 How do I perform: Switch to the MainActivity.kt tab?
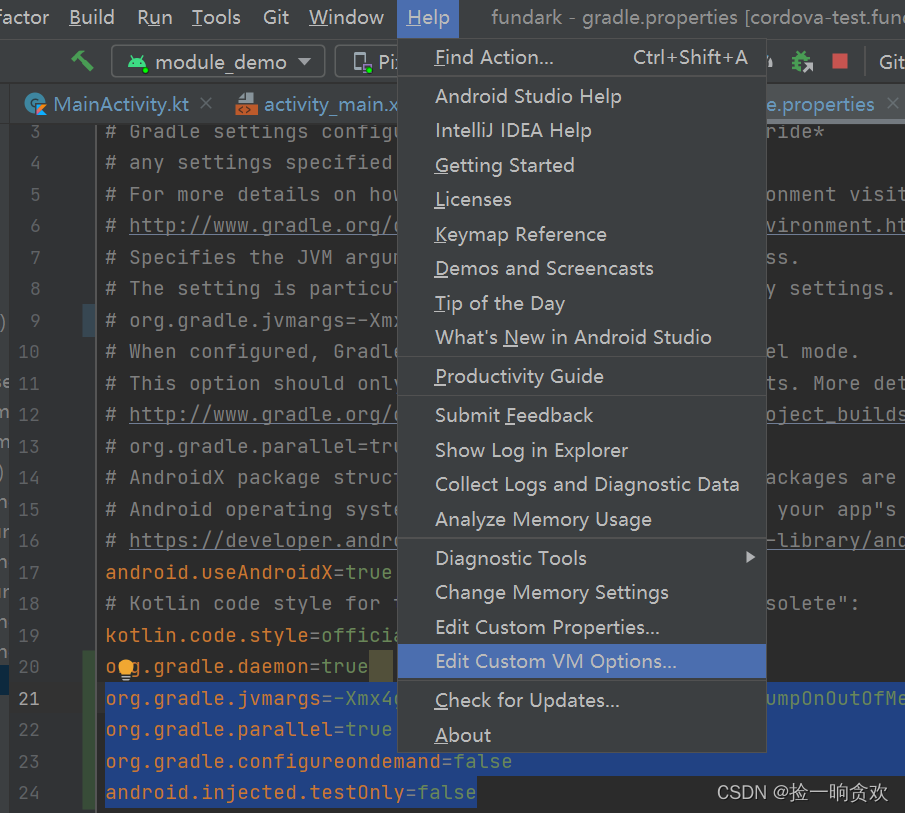pyautogui.click(x=120, y=104)
